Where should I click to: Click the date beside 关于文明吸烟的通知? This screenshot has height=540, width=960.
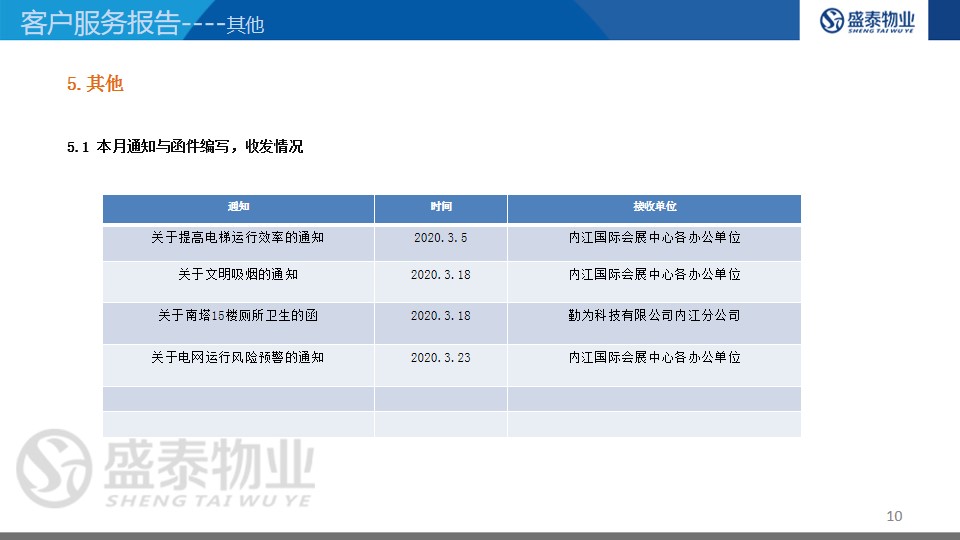[x=441, y=274]
